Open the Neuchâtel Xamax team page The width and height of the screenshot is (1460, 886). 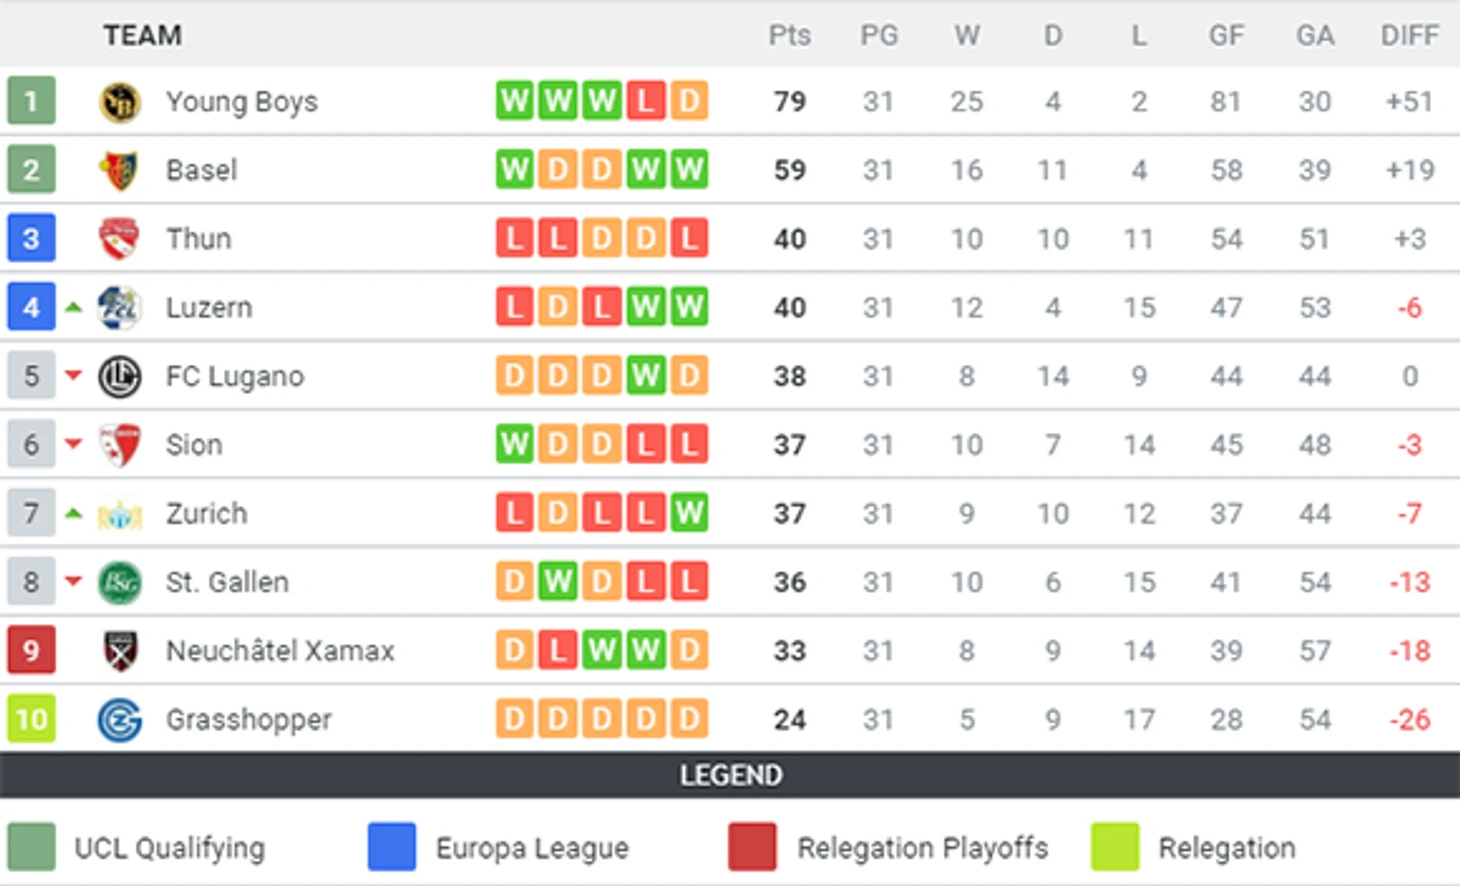[280, 651]
